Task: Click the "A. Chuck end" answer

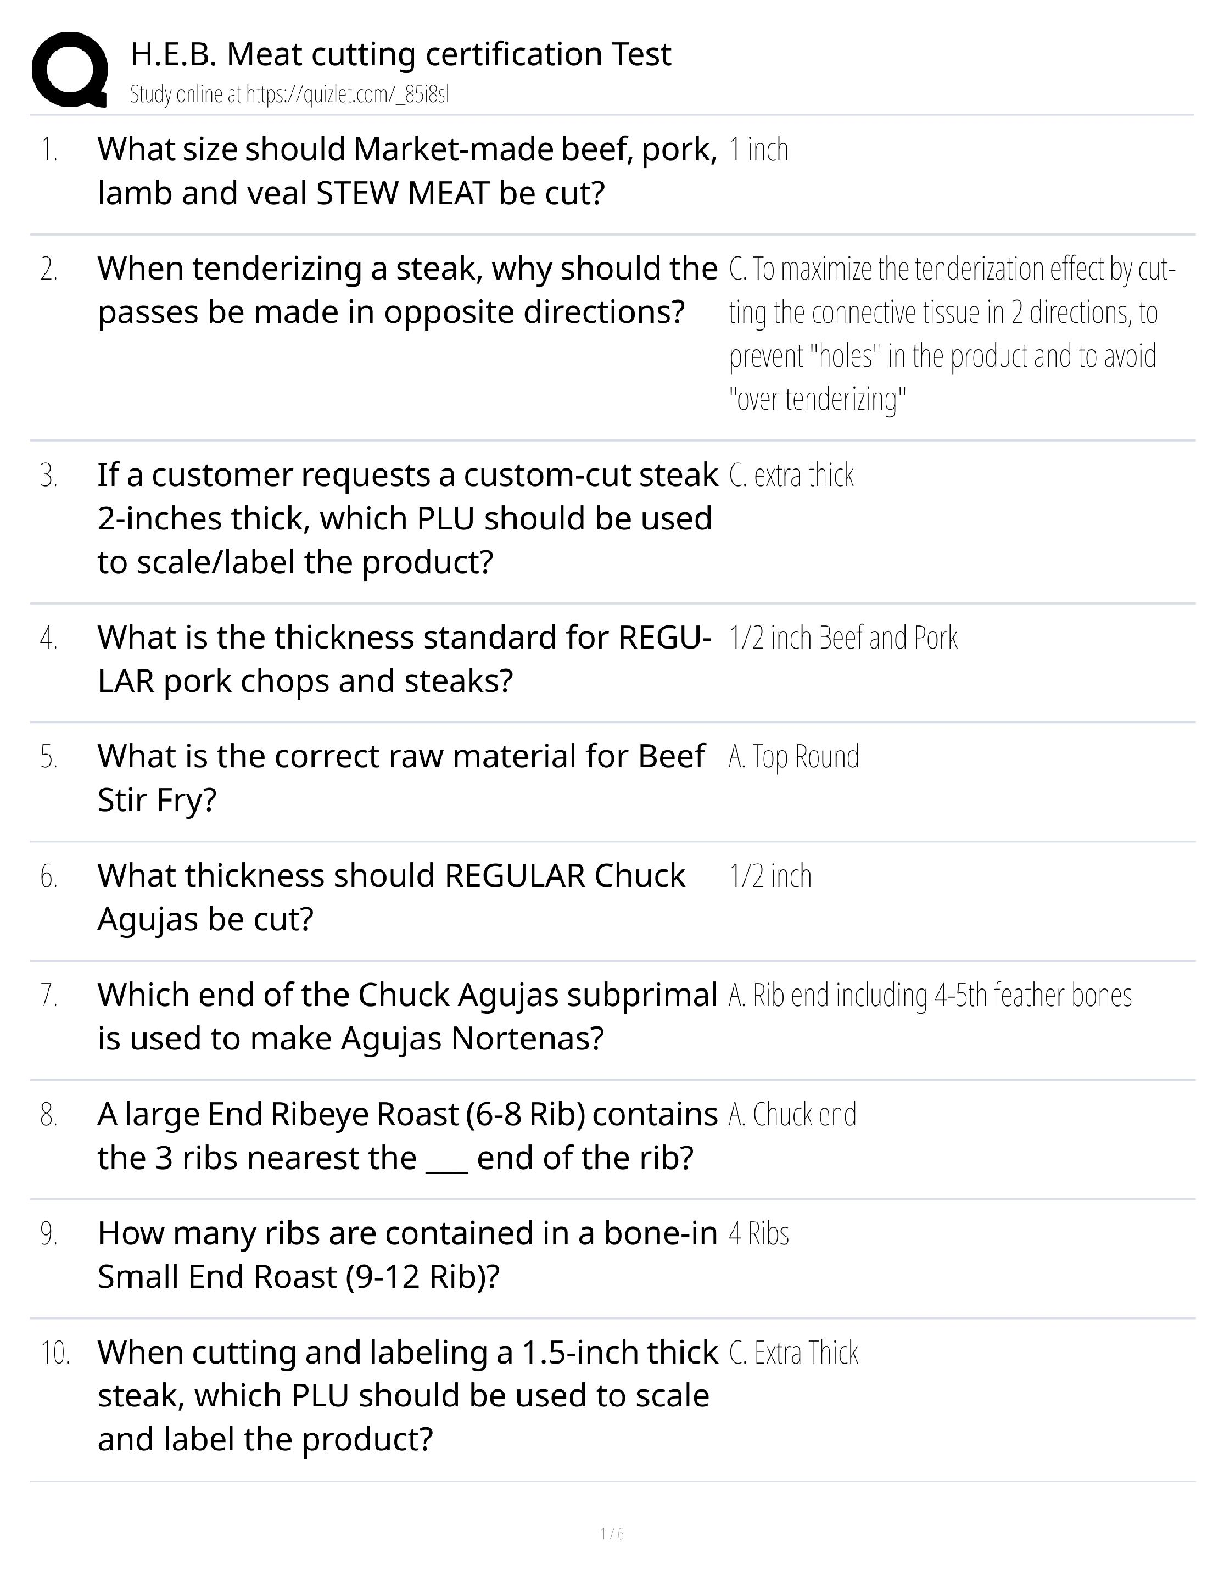Action: (792, 1114)
